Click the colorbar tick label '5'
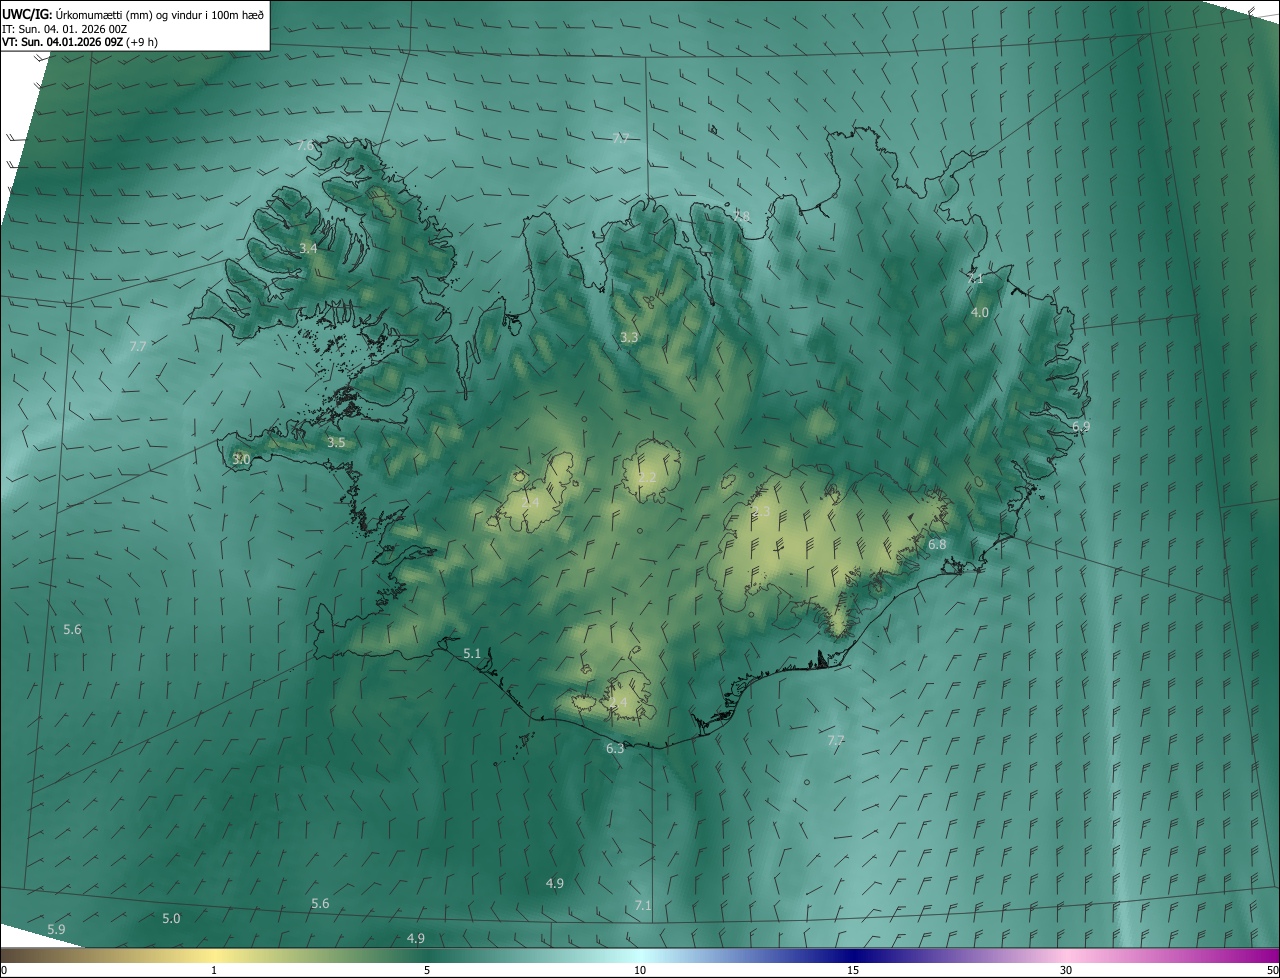This screenshot has width=1280, height=978. click(x=427, y=970)
